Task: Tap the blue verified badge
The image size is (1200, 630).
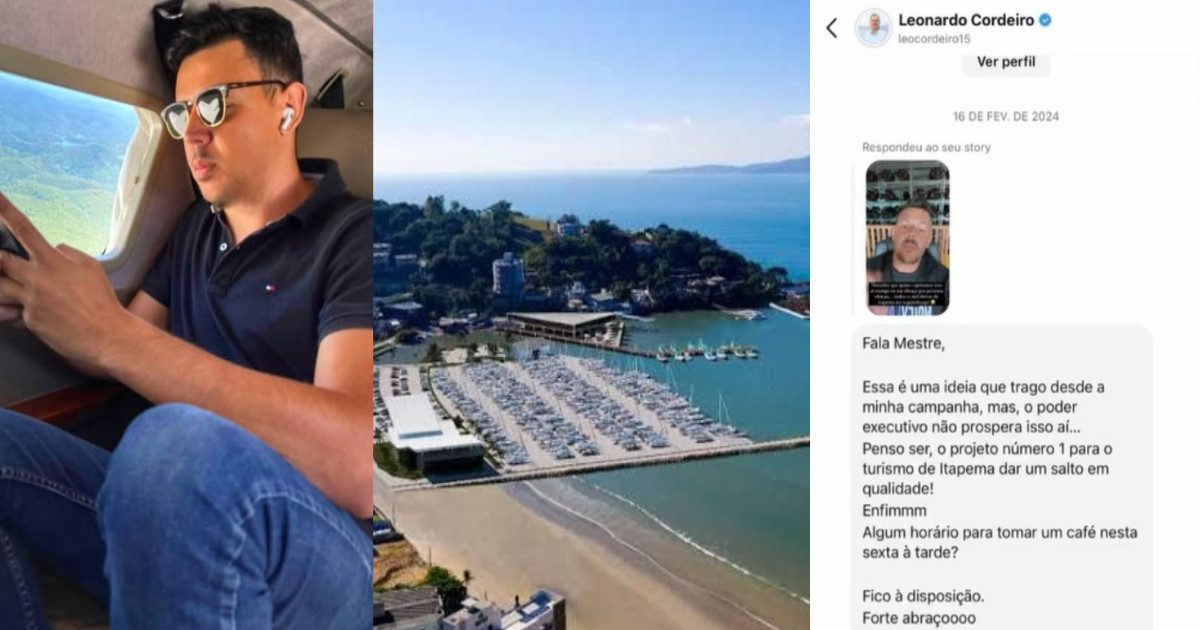Action: (1045, 19)
